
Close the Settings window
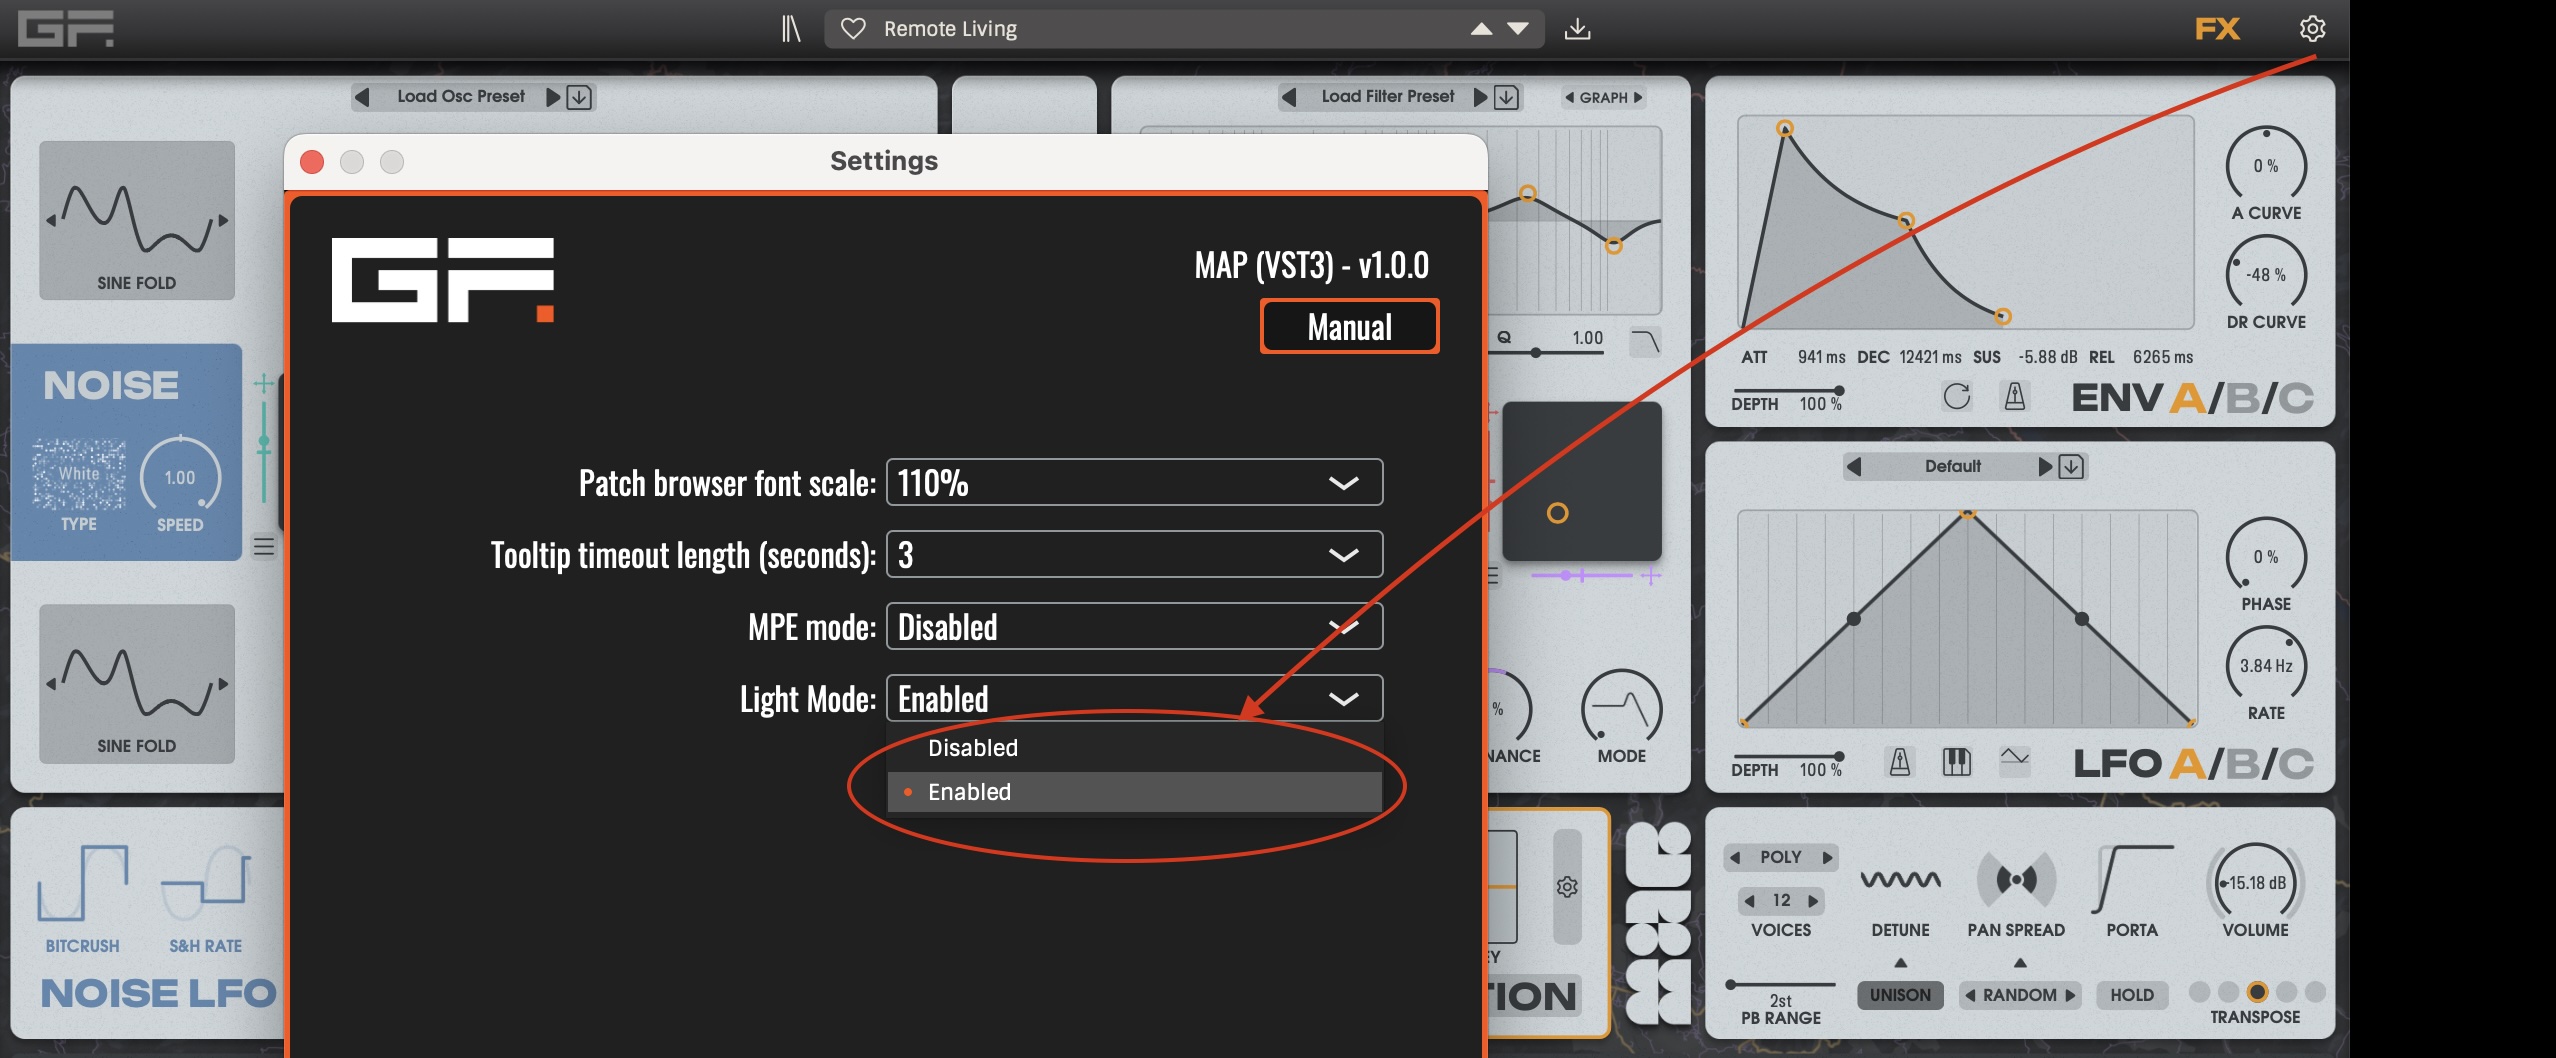click(x=312, y=162)
